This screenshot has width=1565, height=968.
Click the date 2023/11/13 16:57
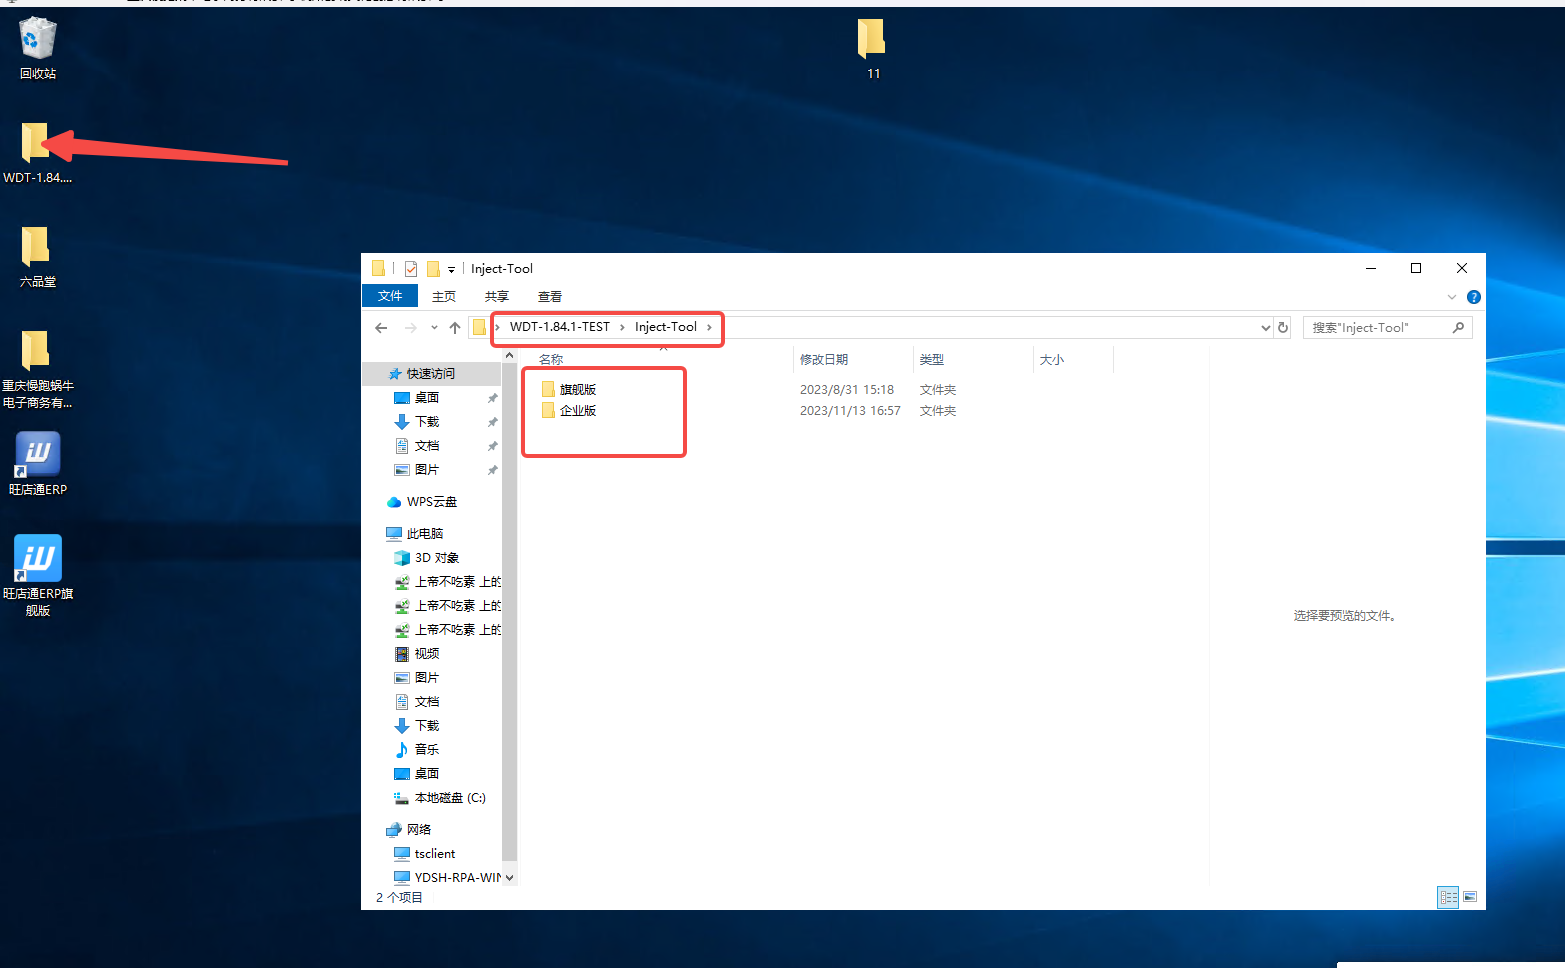[850, 410]
